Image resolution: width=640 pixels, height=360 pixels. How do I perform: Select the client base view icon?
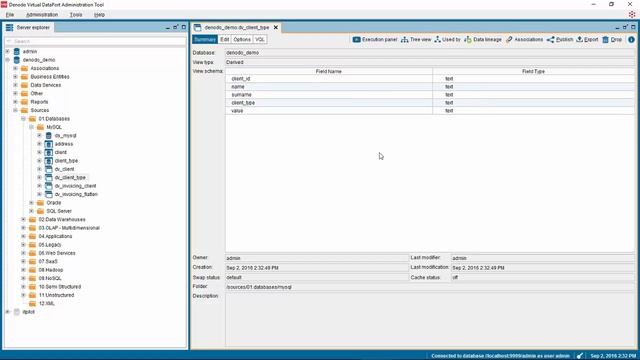(x=49, y=152)
